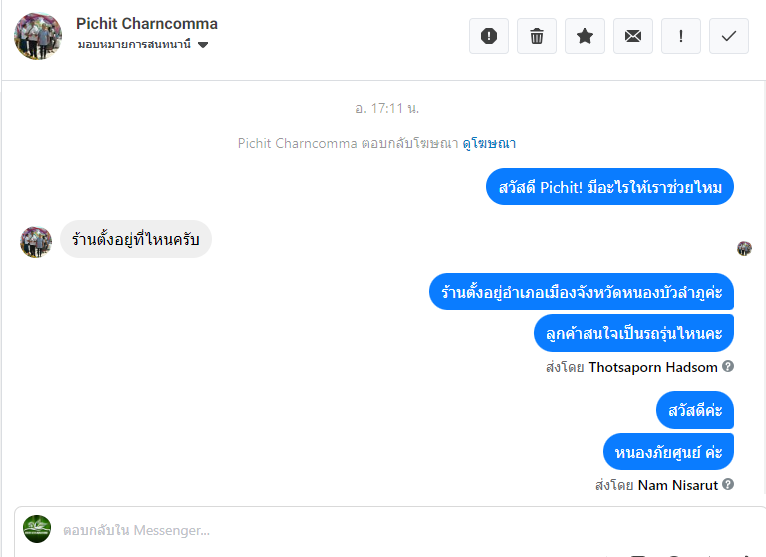The height and width of the screenshot is (557, 766).
Task: Delete conversation using the trash icon
Action: [537, 36]
